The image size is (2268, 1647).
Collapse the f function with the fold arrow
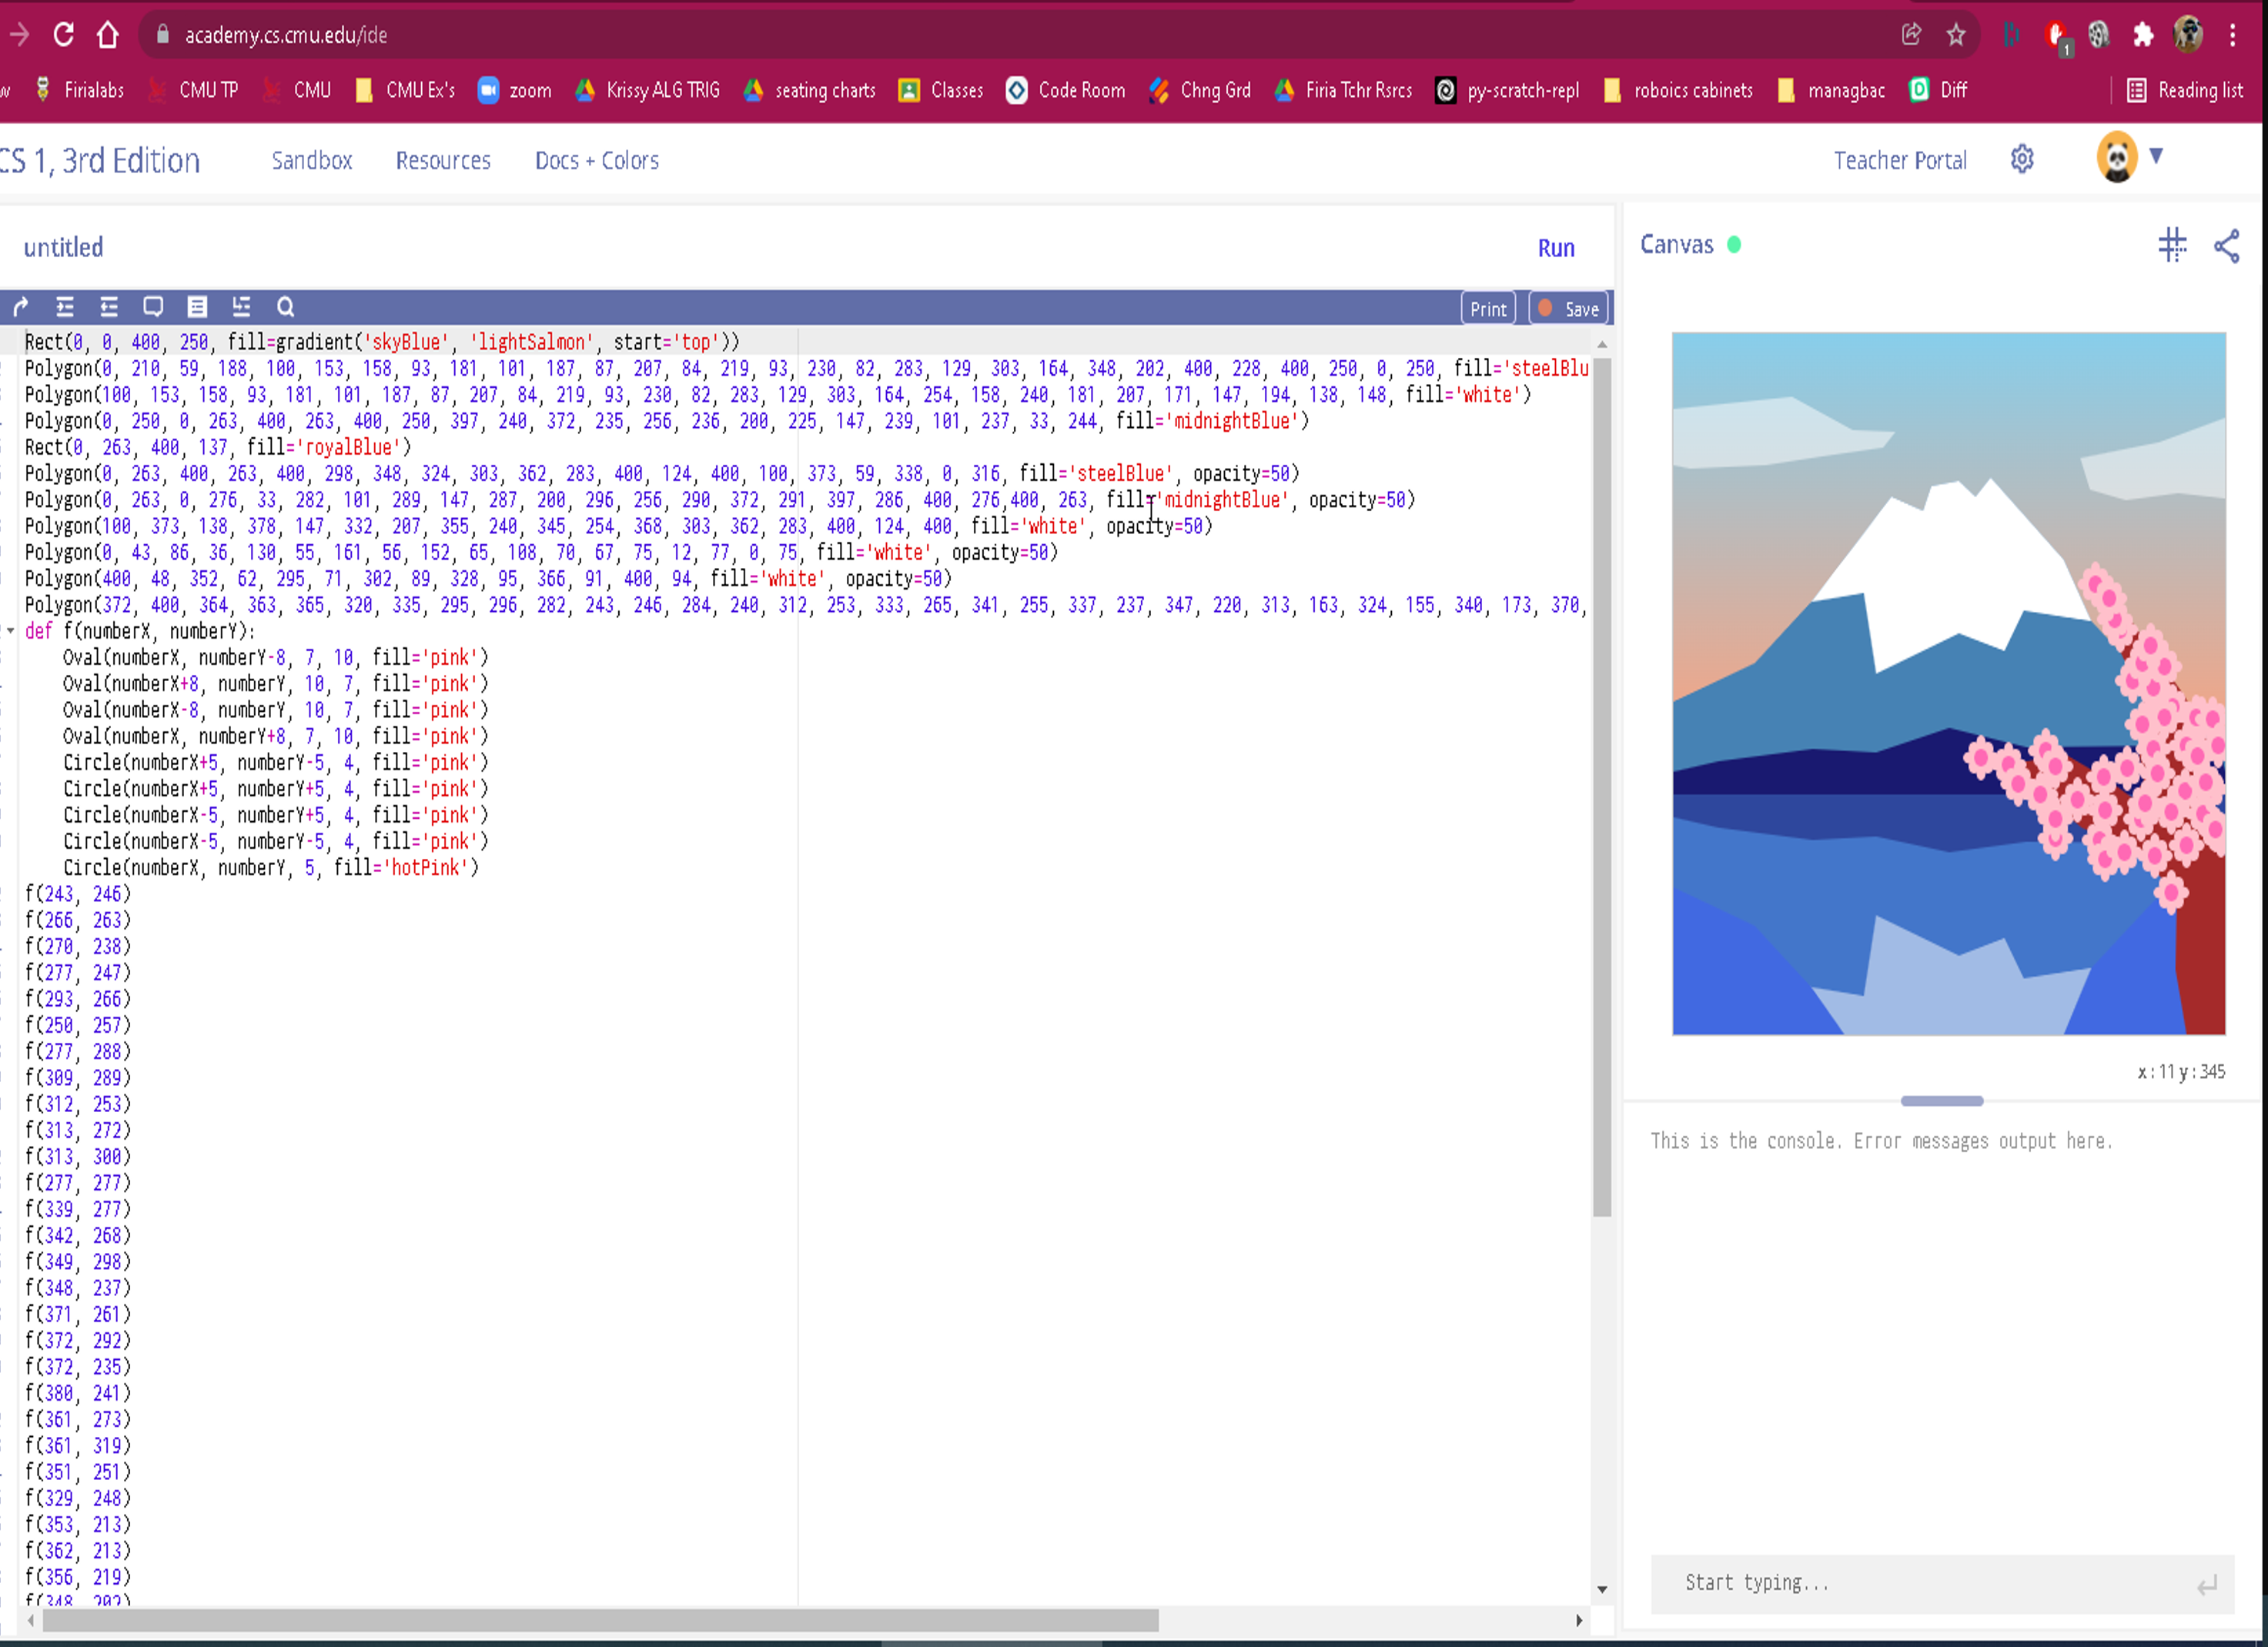(x=10, y=631)
